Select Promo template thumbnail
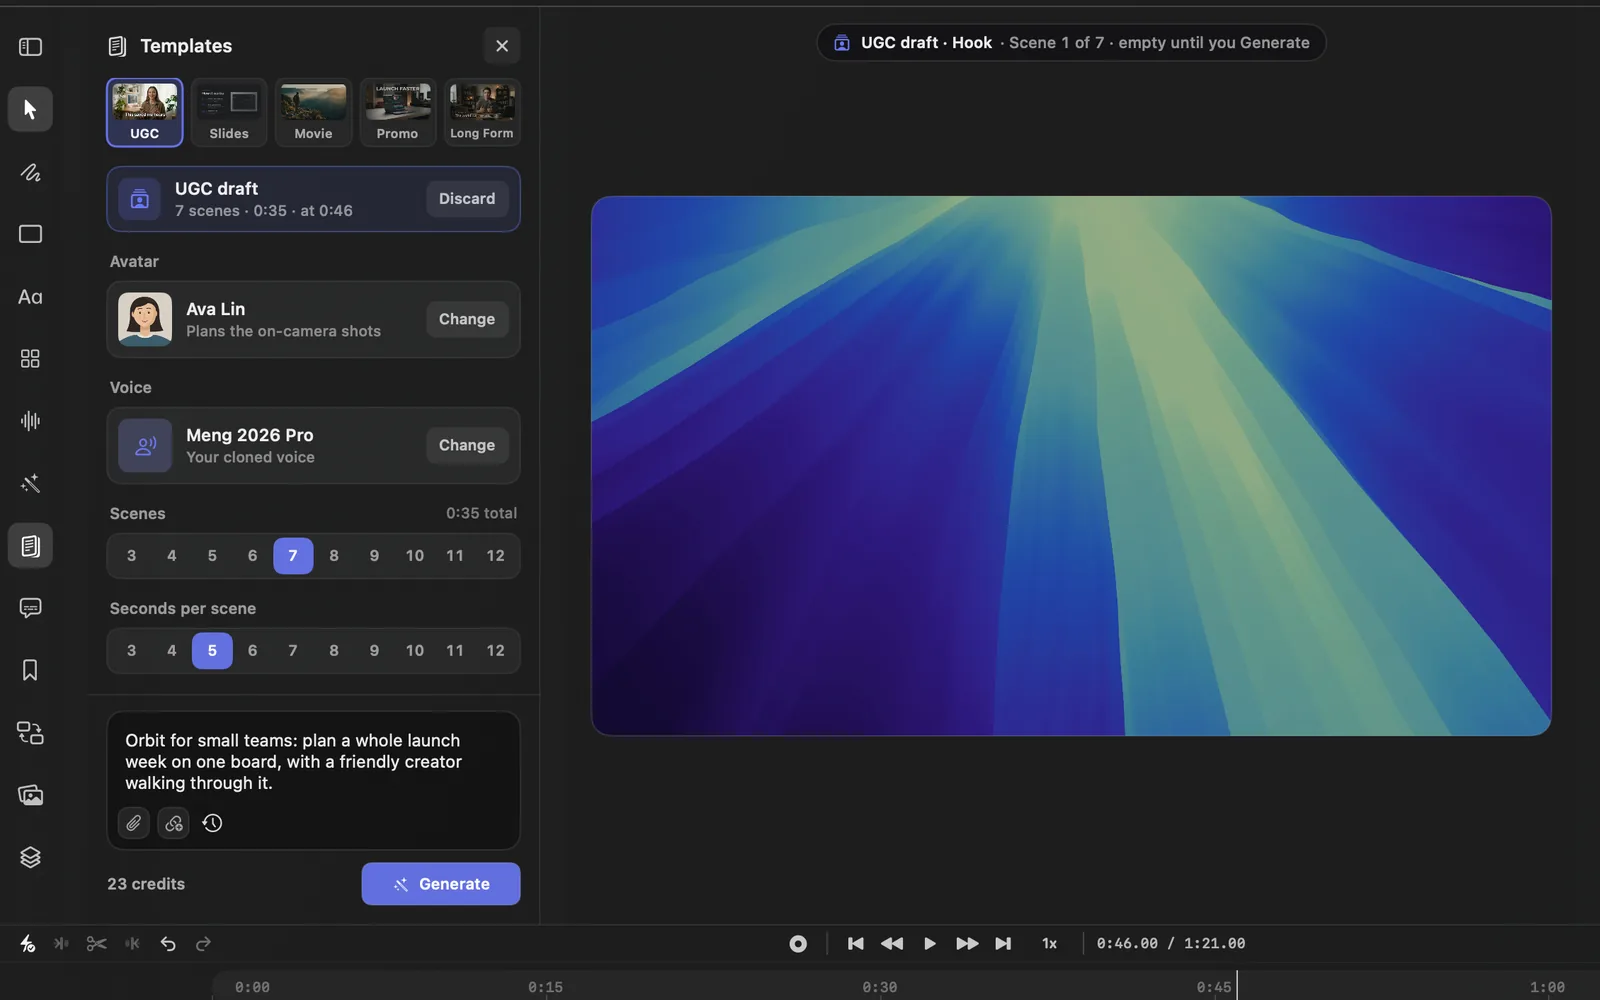The image size is (1600, 1000). (x=397, y=112)
